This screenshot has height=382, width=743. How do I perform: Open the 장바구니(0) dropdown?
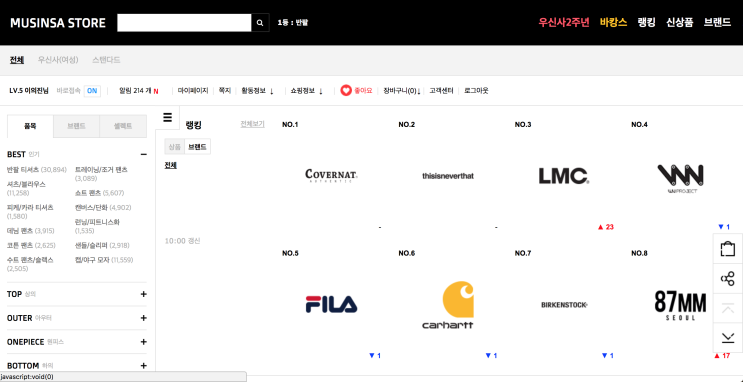[x=402, y=91]
